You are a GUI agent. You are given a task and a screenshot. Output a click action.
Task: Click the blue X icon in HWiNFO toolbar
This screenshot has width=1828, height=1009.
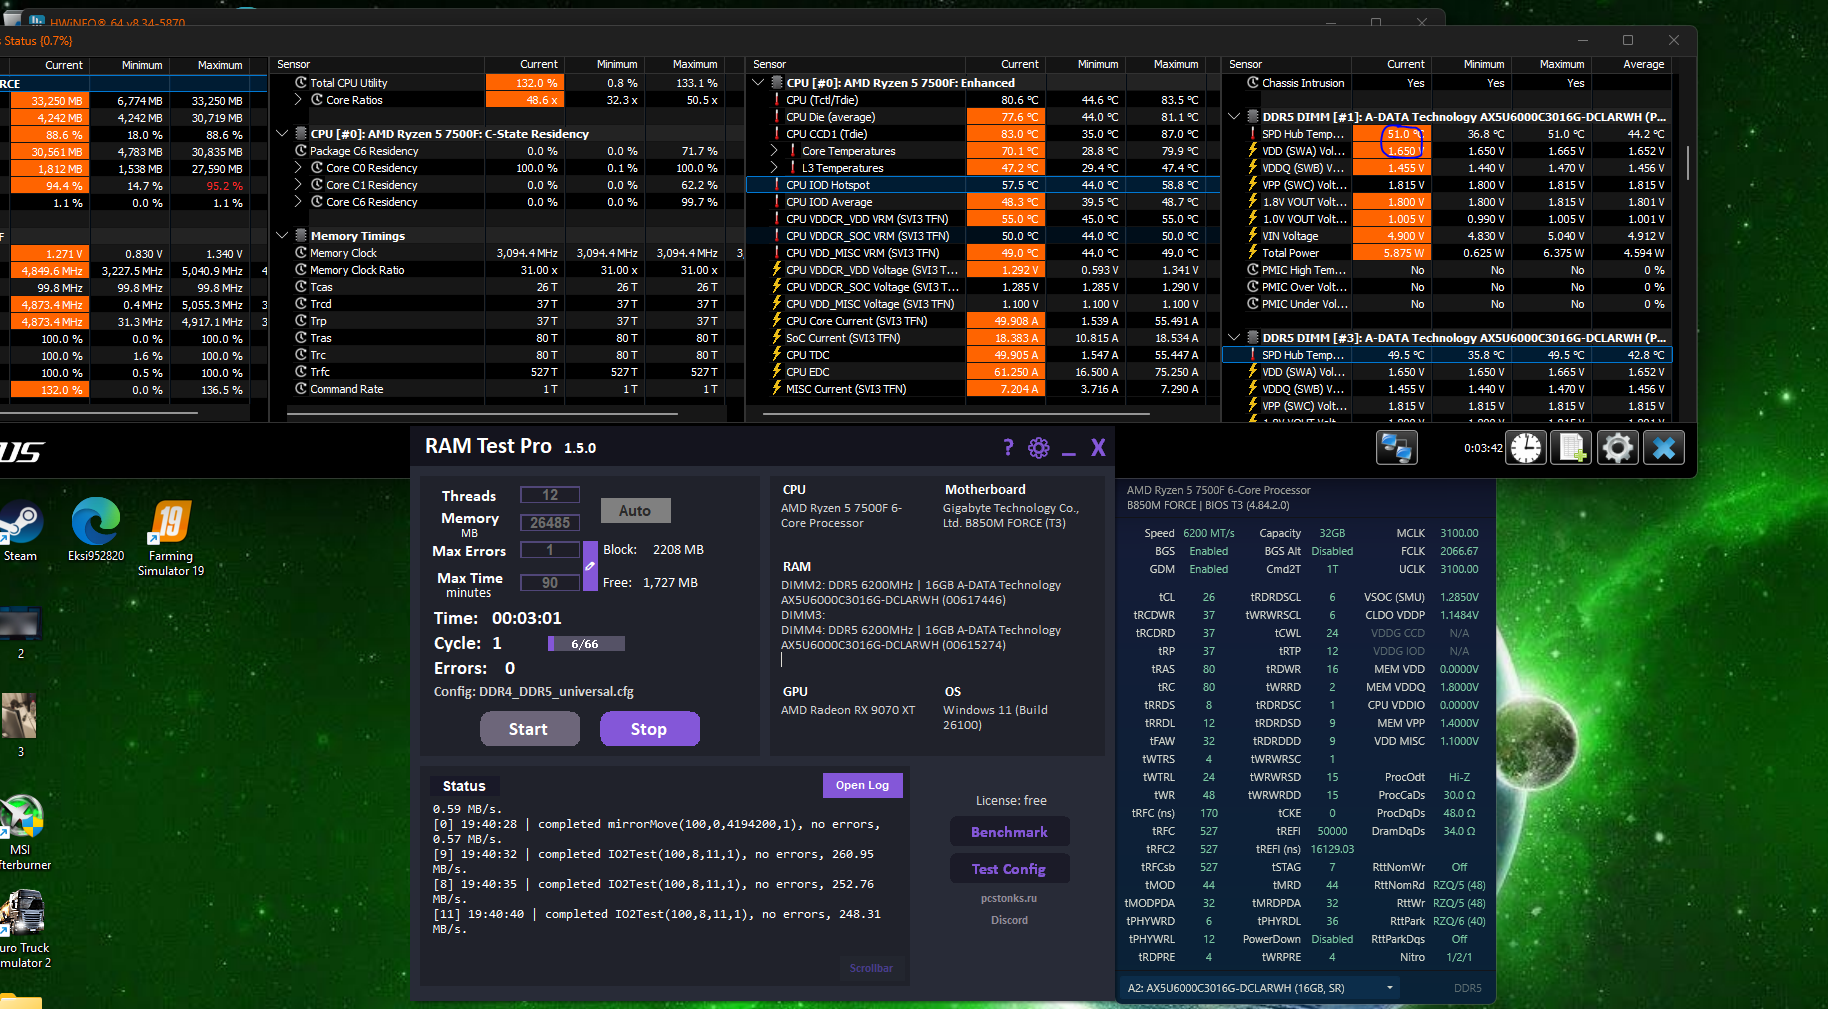click(x=1664, y=448)
